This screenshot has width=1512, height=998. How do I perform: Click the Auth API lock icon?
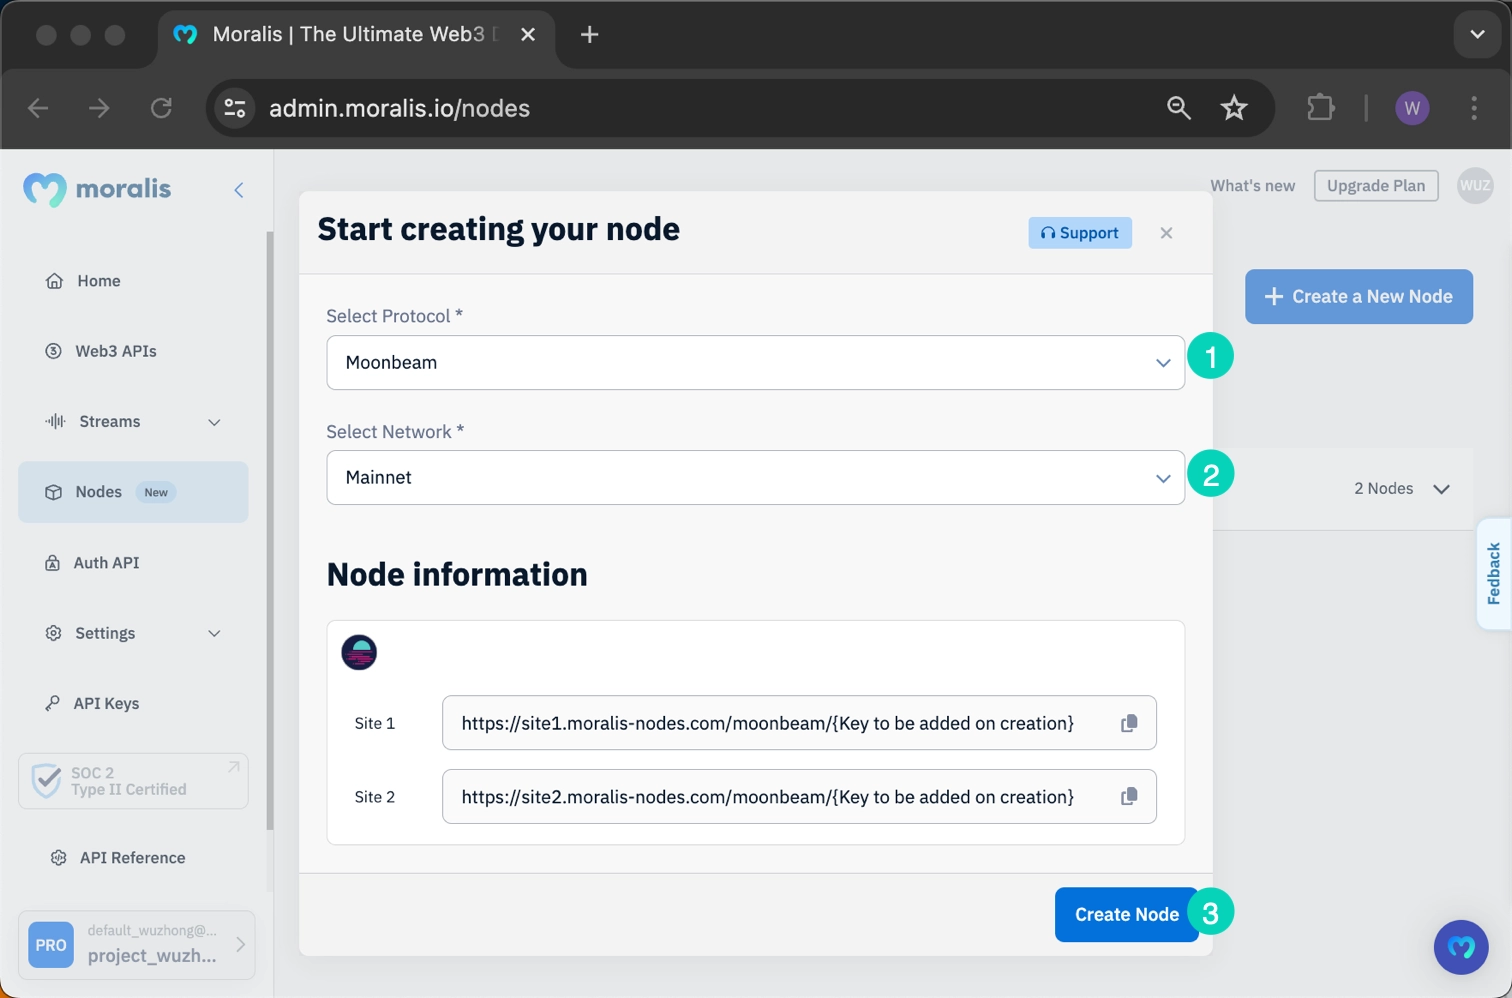[52, 563]
